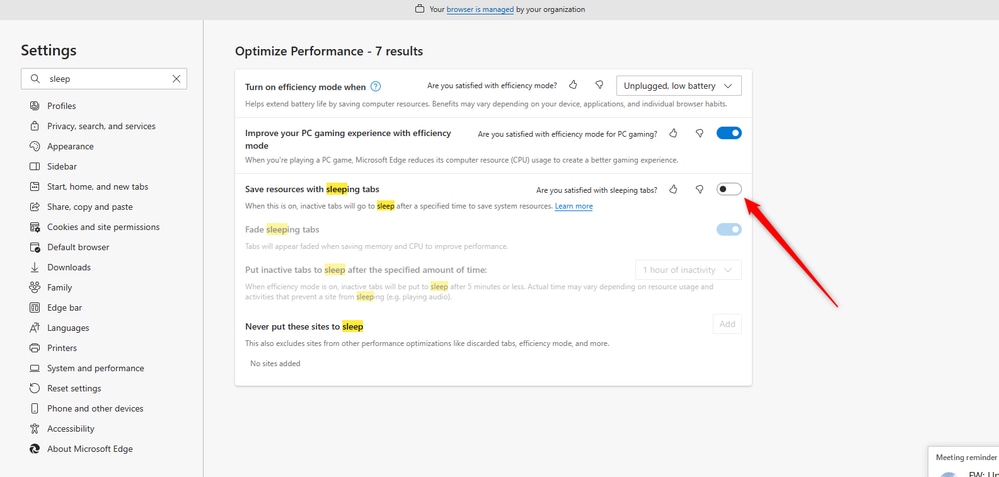The width and height of the screenshot is (999, 477).
Task: Open Cookies and site permissions page
Action: [103, 227]
